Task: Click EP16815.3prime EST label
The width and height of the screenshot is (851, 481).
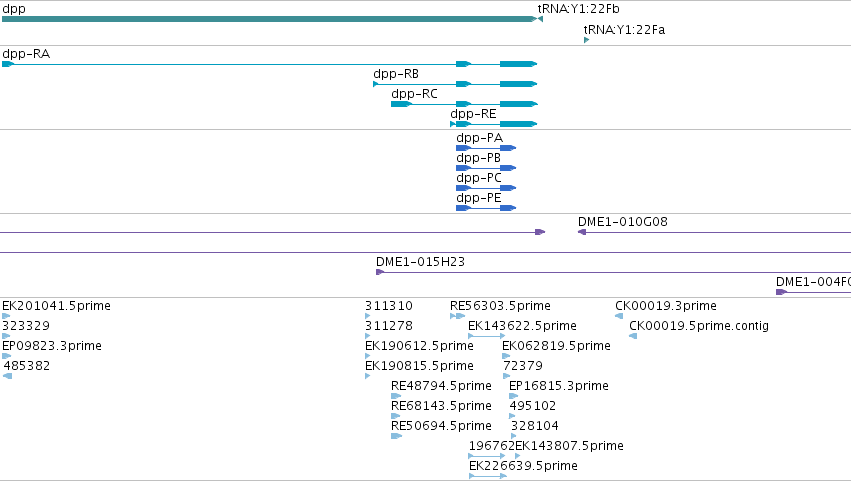Action: (x=558, y=386)
